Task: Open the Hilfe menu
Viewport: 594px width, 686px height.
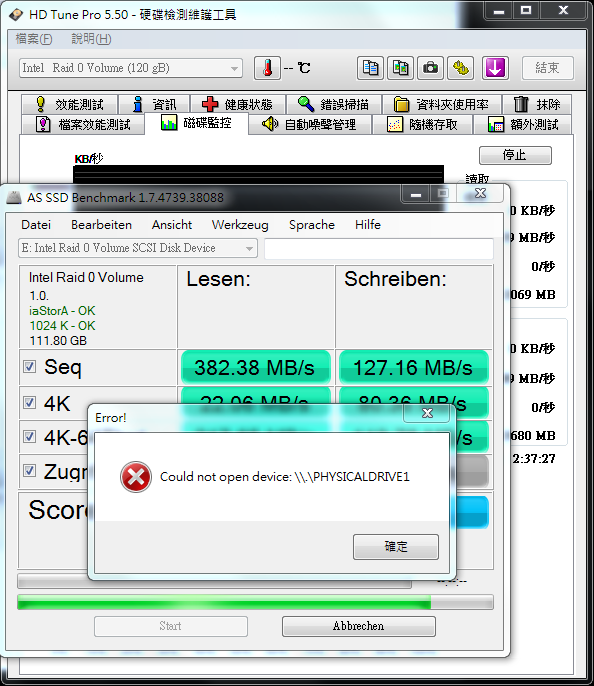Action: 368,225
